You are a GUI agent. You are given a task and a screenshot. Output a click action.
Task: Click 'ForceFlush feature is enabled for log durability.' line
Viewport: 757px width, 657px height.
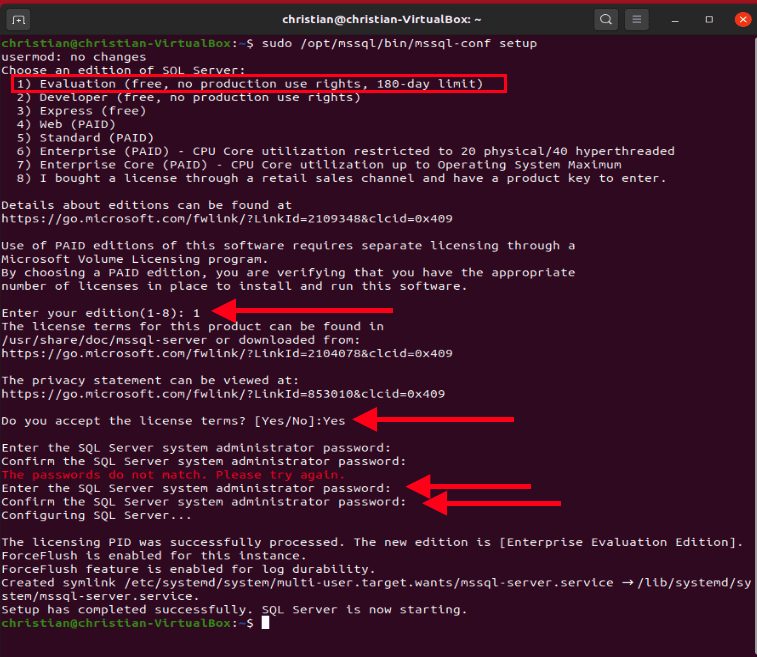click(x=188, y=570)
